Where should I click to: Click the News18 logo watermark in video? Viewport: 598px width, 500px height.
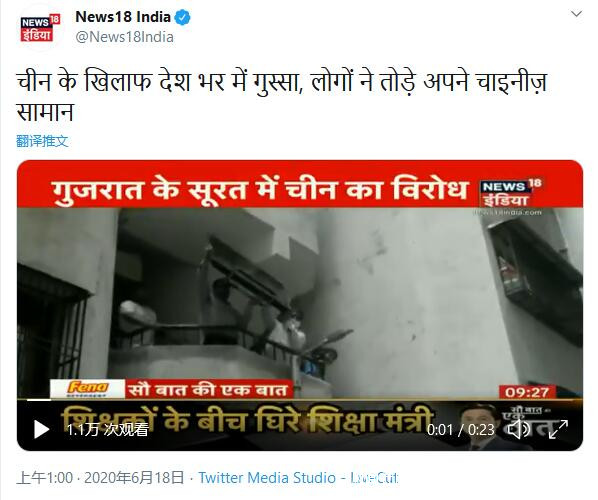(511, 194)
